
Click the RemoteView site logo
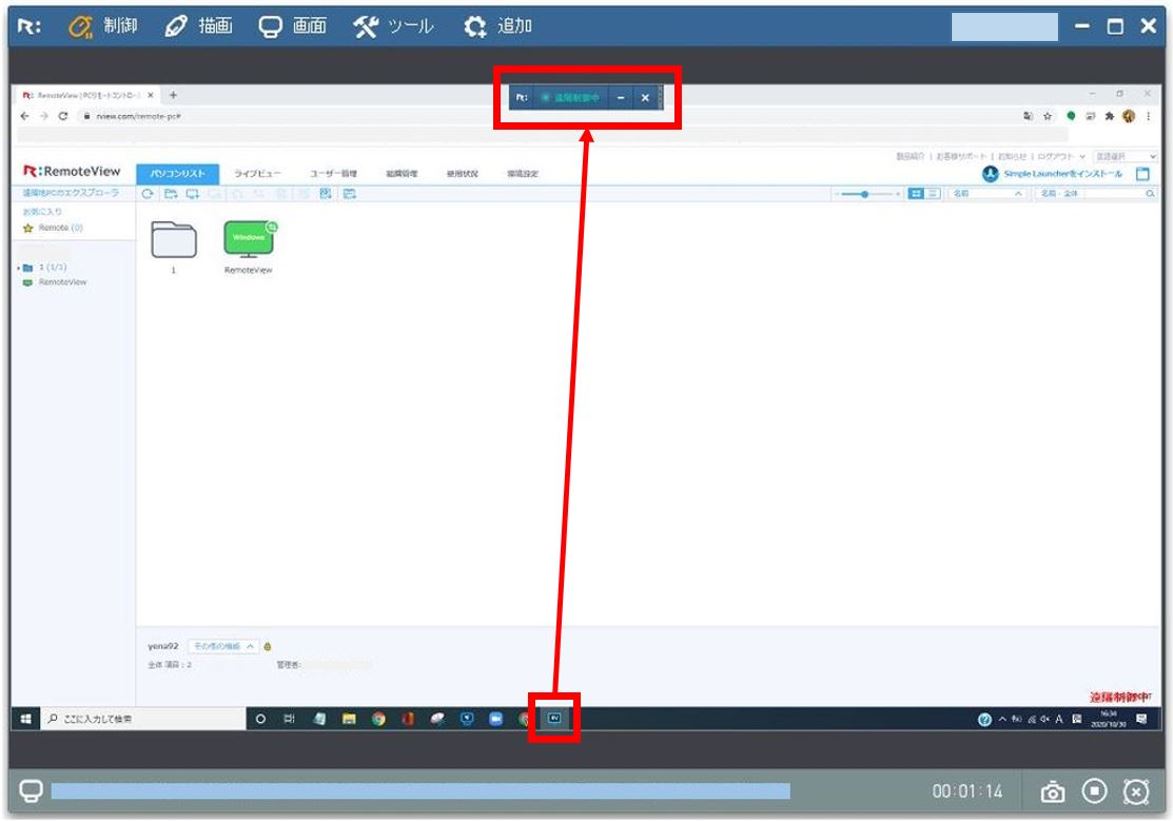(x=72, y=171)
